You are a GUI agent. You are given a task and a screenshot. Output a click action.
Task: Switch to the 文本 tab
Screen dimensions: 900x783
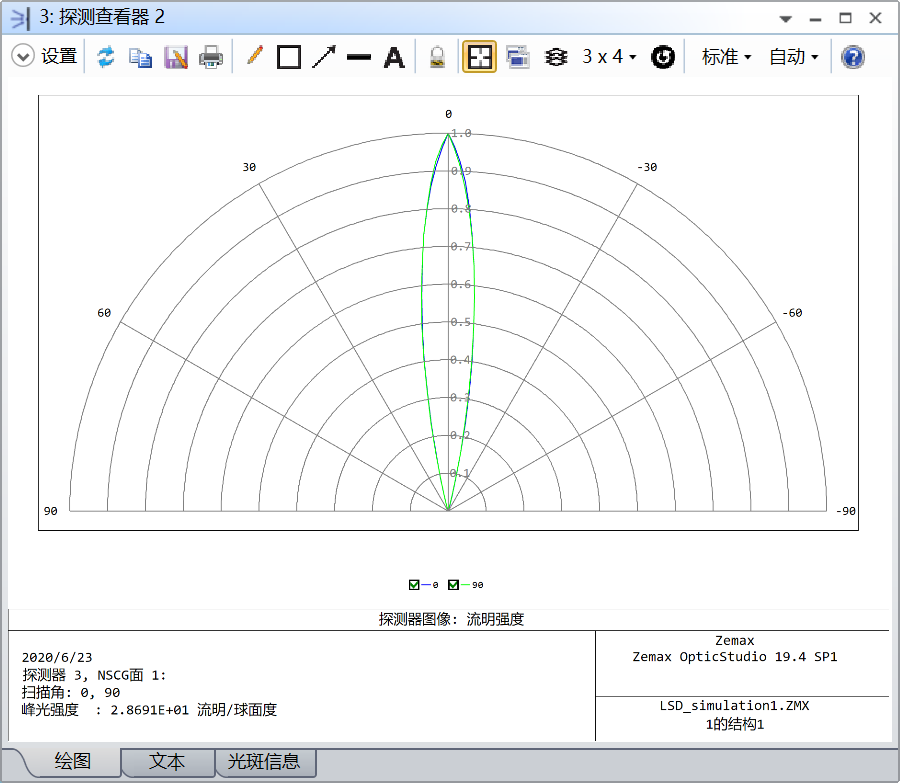tap(167, 762)
